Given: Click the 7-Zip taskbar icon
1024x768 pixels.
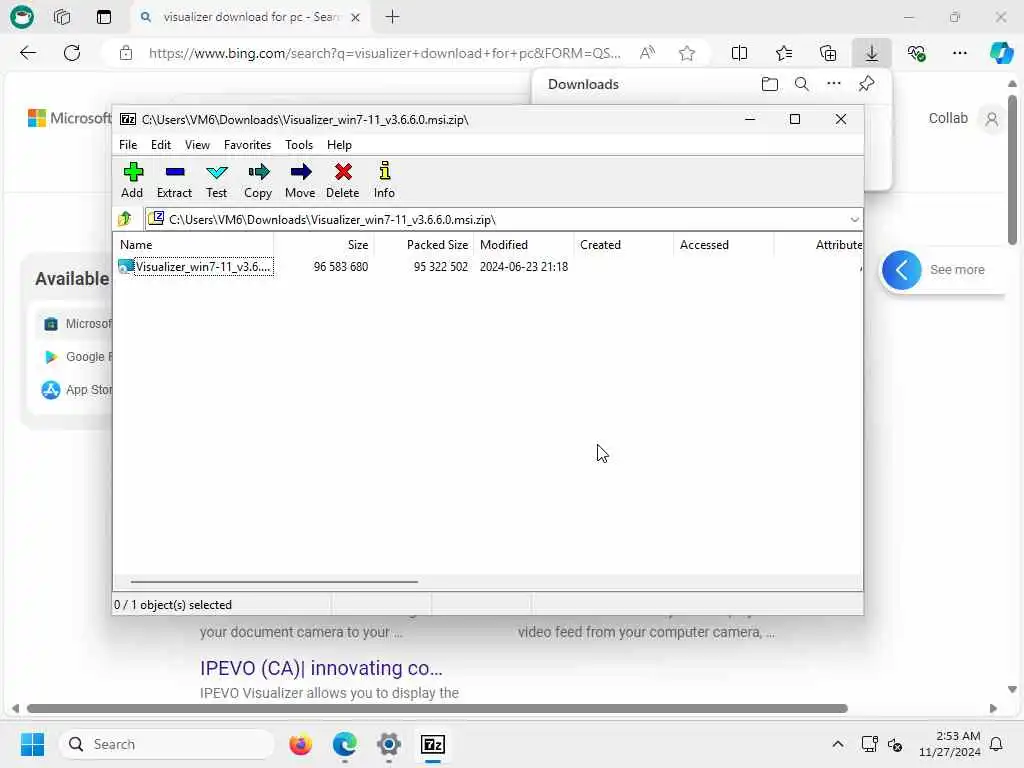Looking at the screenshot, I should point(433,744).
